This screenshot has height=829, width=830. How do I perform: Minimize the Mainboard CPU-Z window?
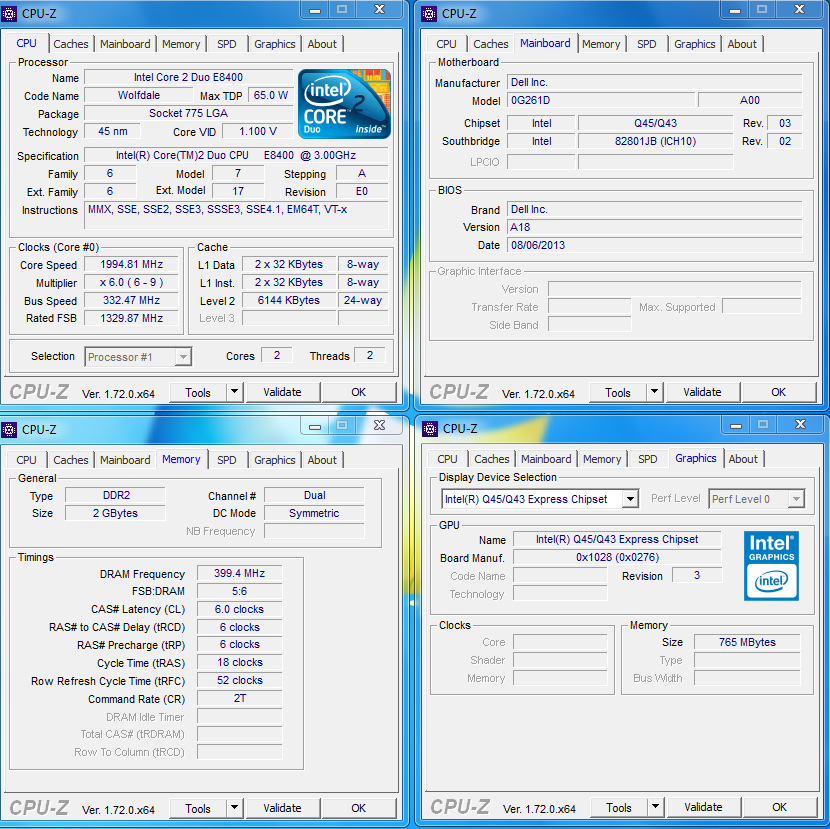(x=735, y=10)
